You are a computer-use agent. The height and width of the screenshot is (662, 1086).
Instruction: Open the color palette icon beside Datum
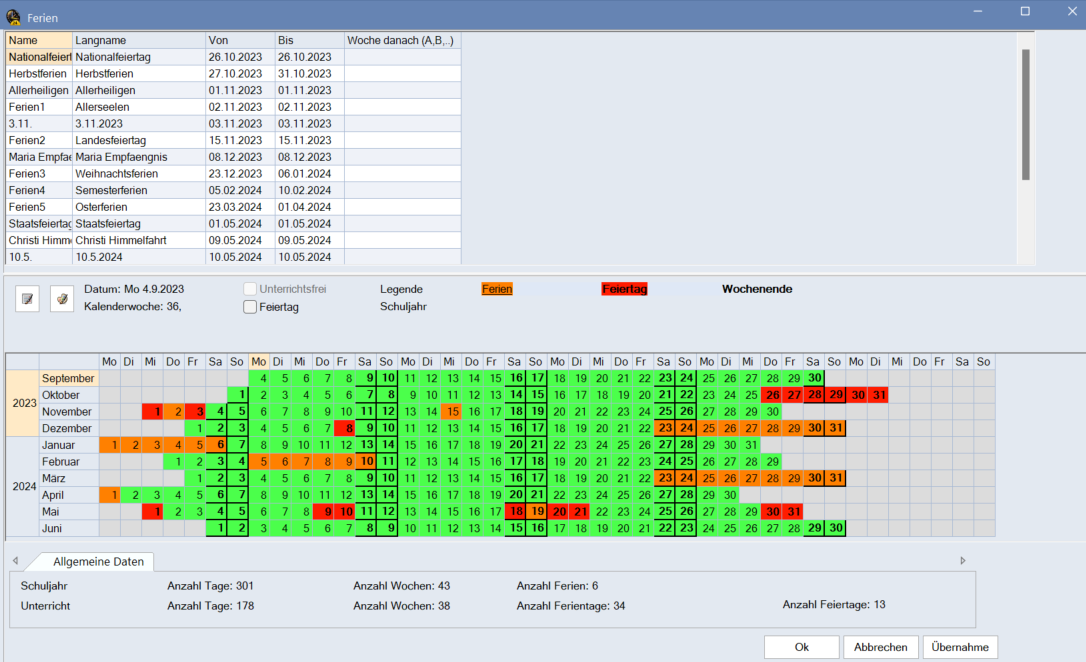pyautogui.click(x=62, y=298)
